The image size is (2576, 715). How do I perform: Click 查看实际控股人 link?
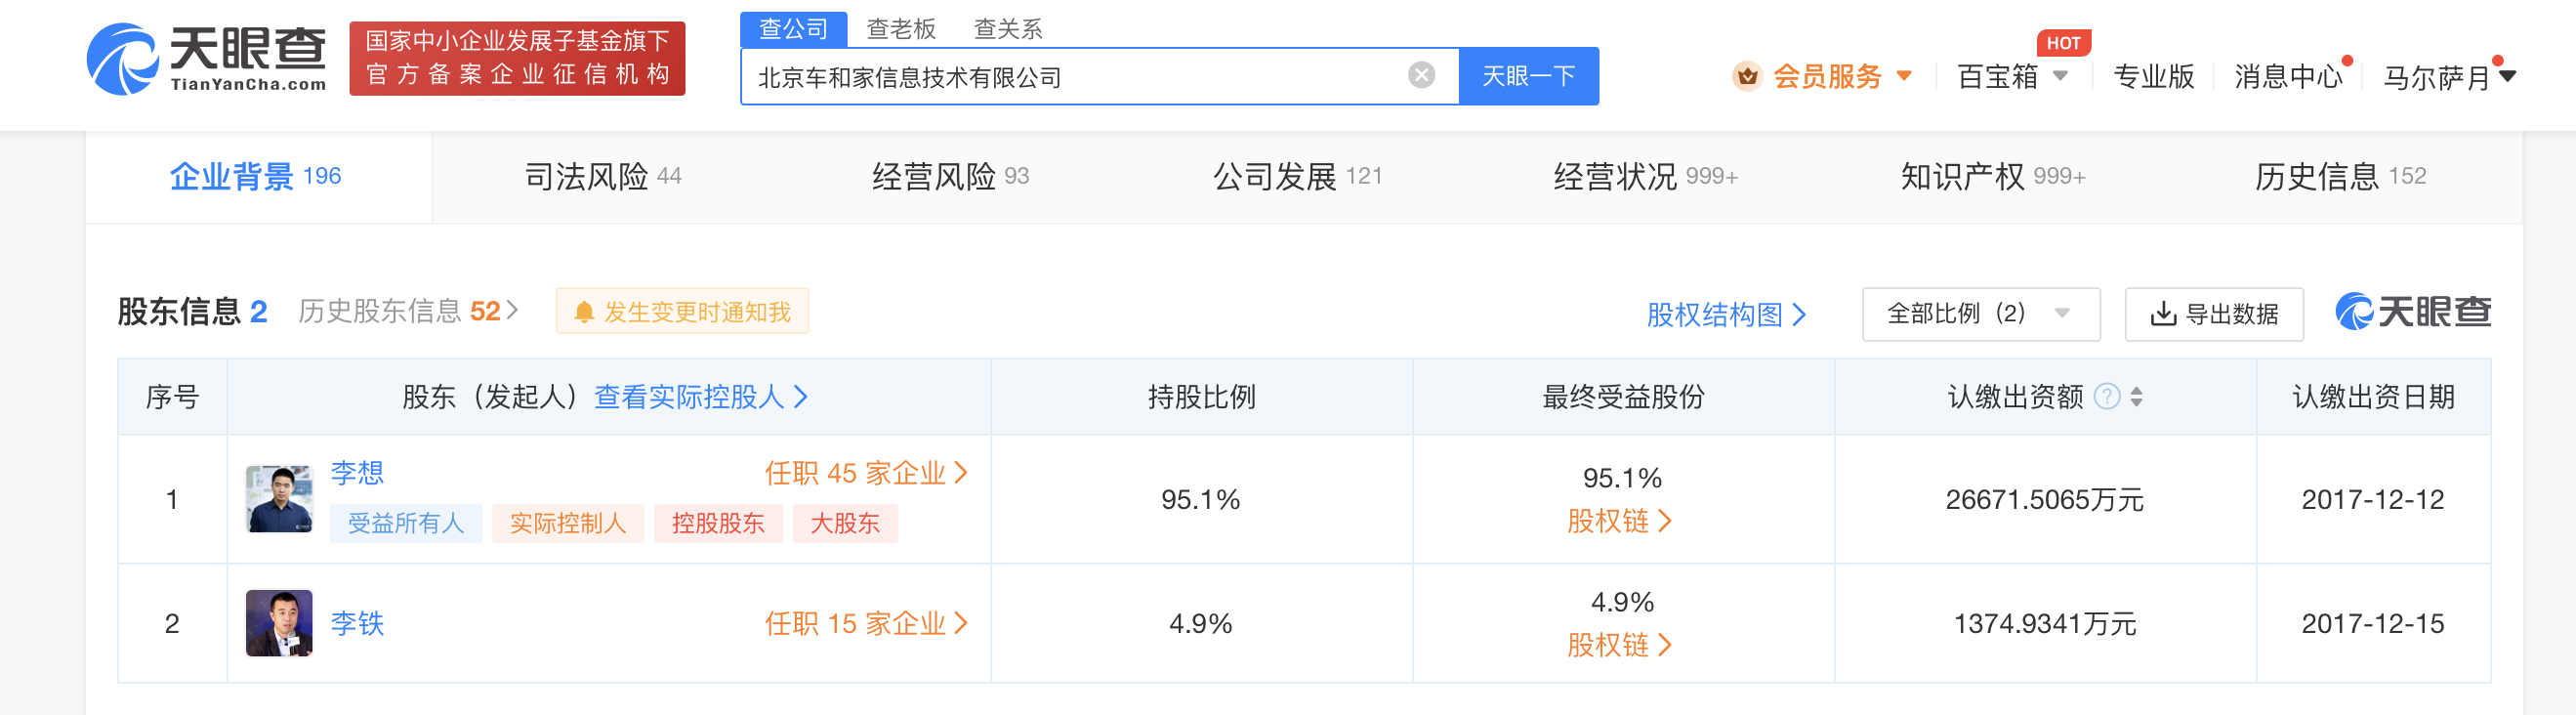tap(700, 397)
